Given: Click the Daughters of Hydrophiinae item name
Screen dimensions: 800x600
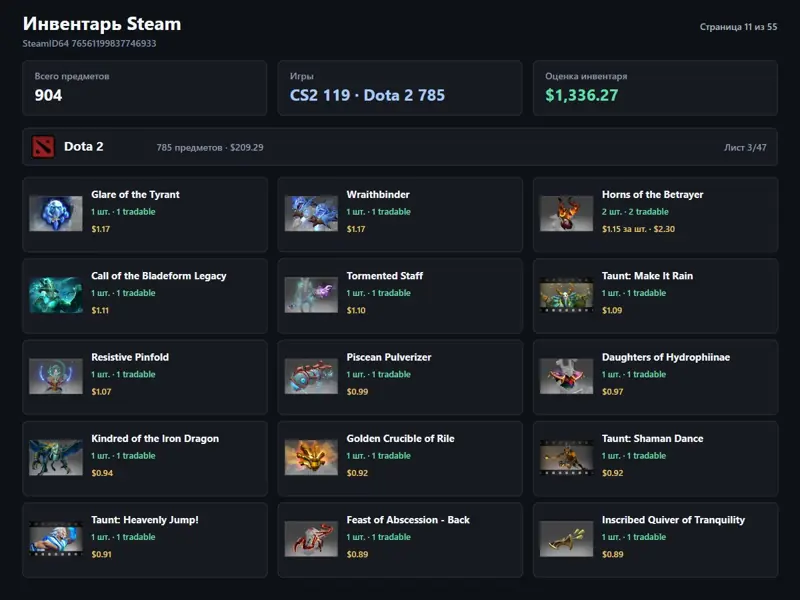Looking at the screenshot, I should (665, 357).
